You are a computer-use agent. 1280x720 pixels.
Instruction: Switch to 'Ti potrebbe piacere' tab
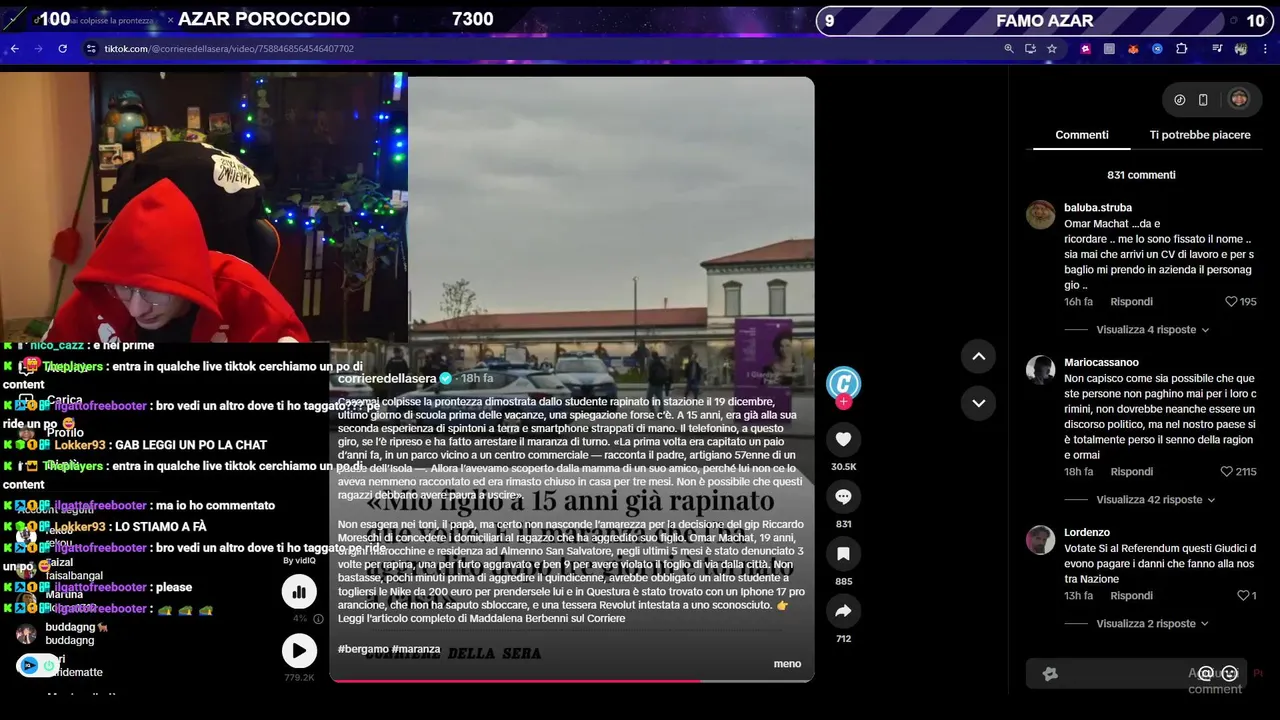pos(1199,135)
